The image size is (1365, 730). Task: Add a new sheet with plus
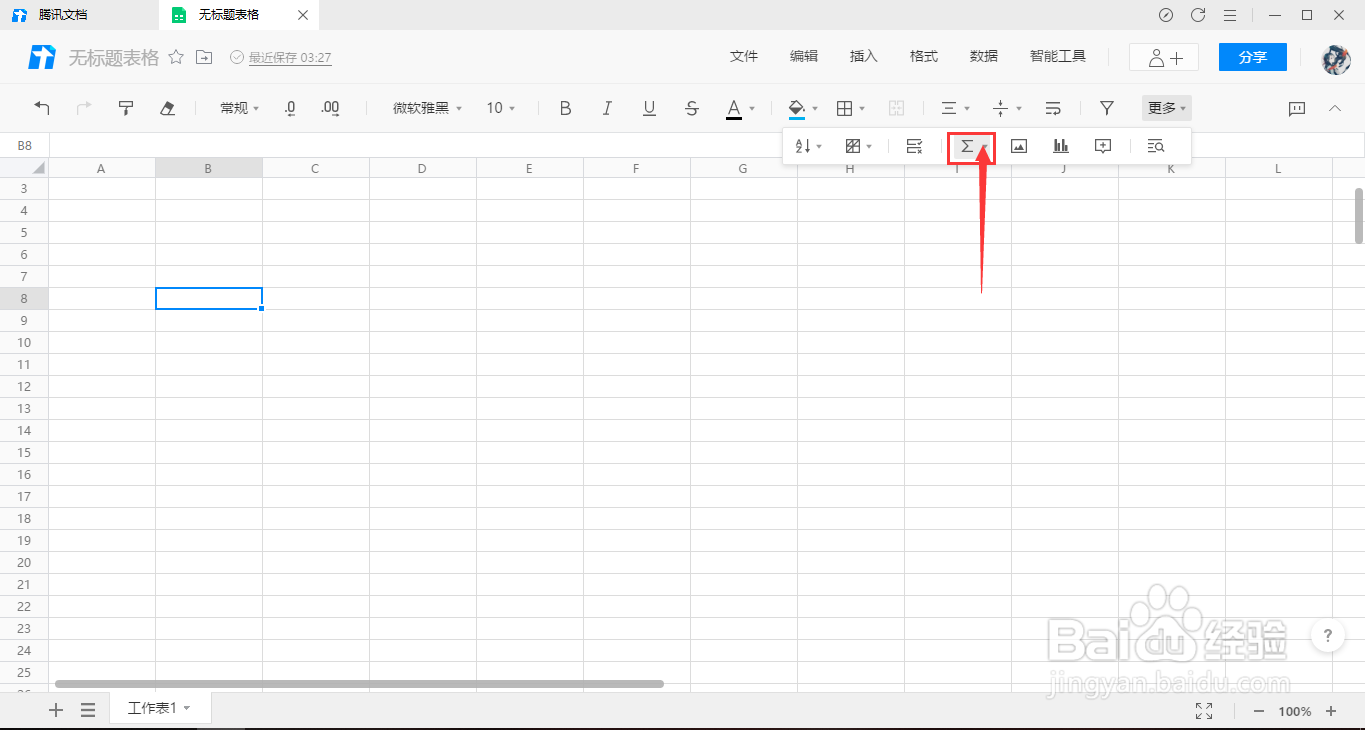pos(56,709)
